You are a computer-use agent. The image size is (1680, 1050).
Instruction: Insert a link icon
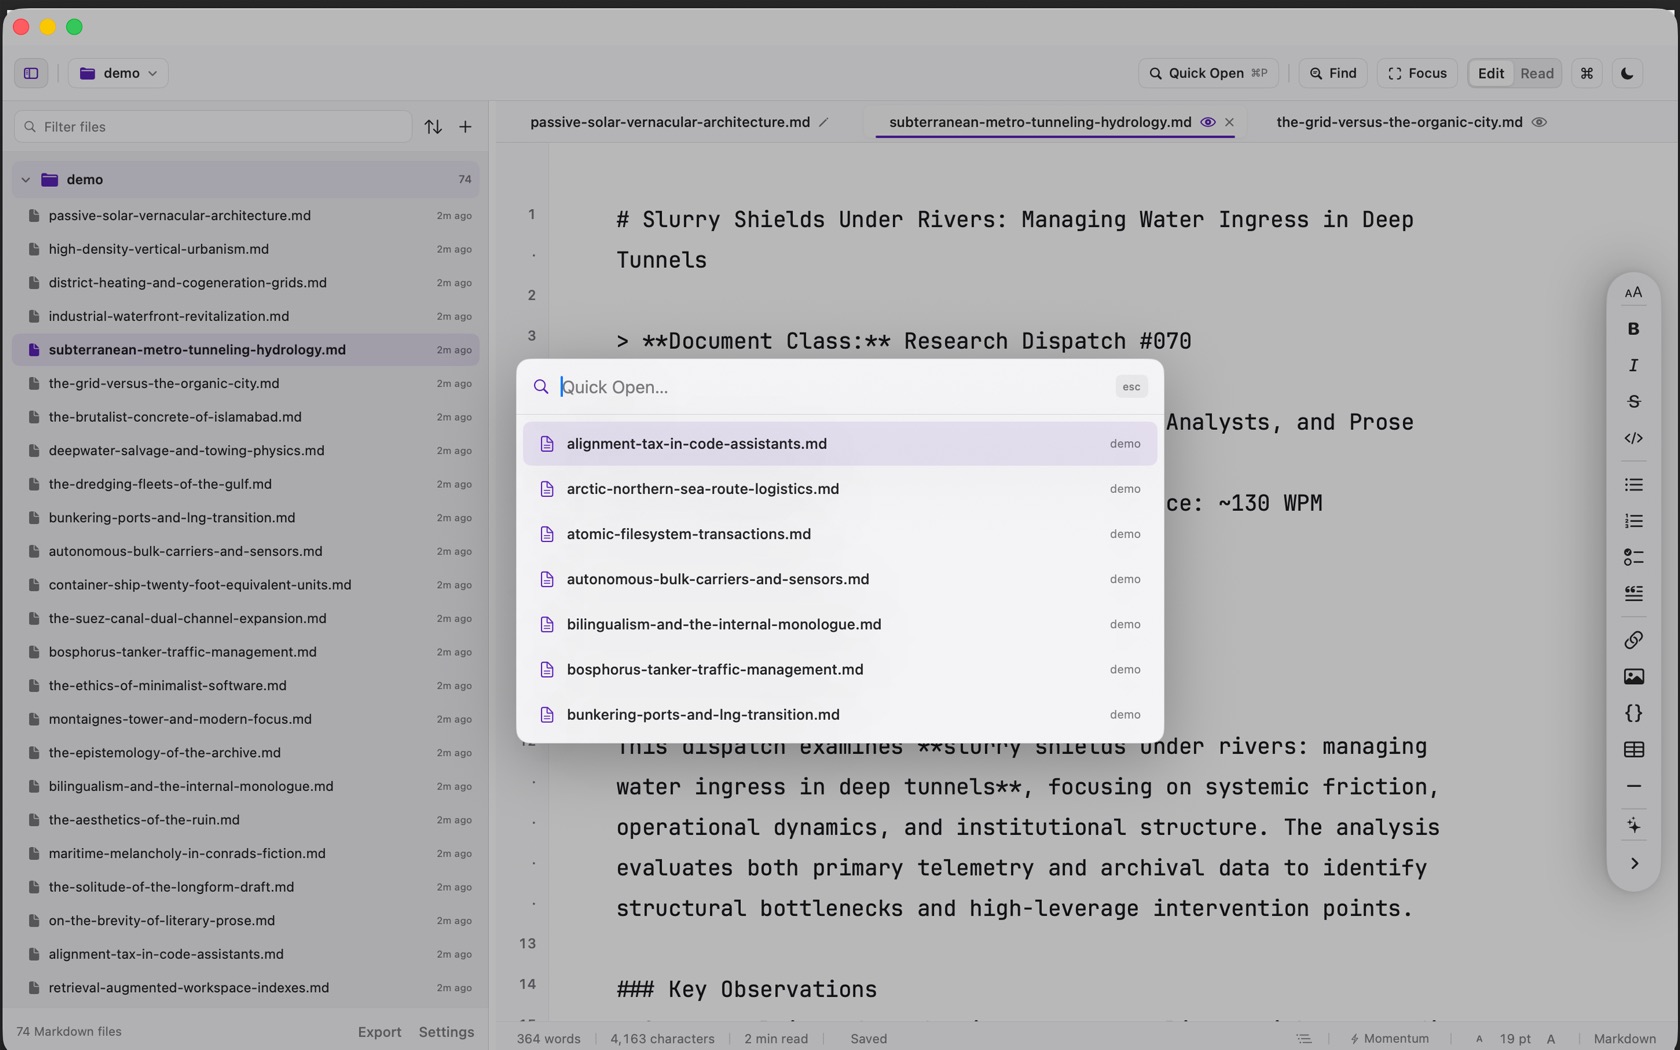pos(1633,640)
